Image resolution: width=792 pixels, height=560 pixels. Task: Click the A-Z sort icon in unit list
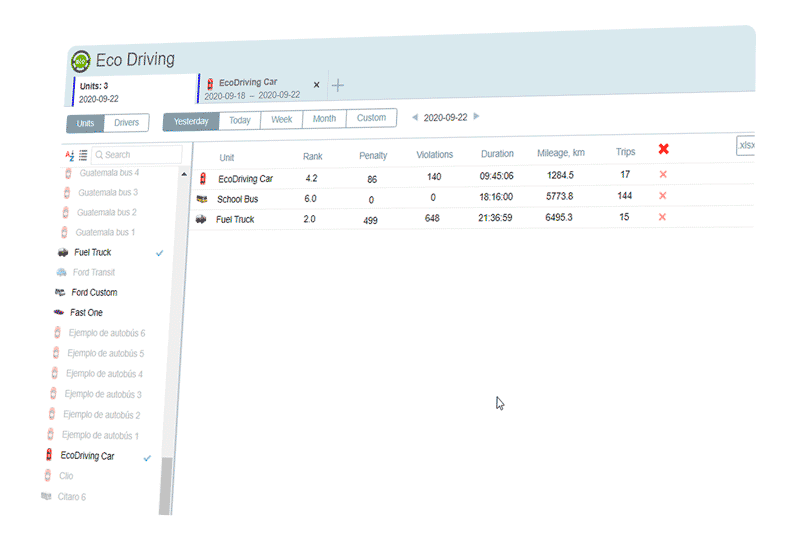[x=70, y=155]
